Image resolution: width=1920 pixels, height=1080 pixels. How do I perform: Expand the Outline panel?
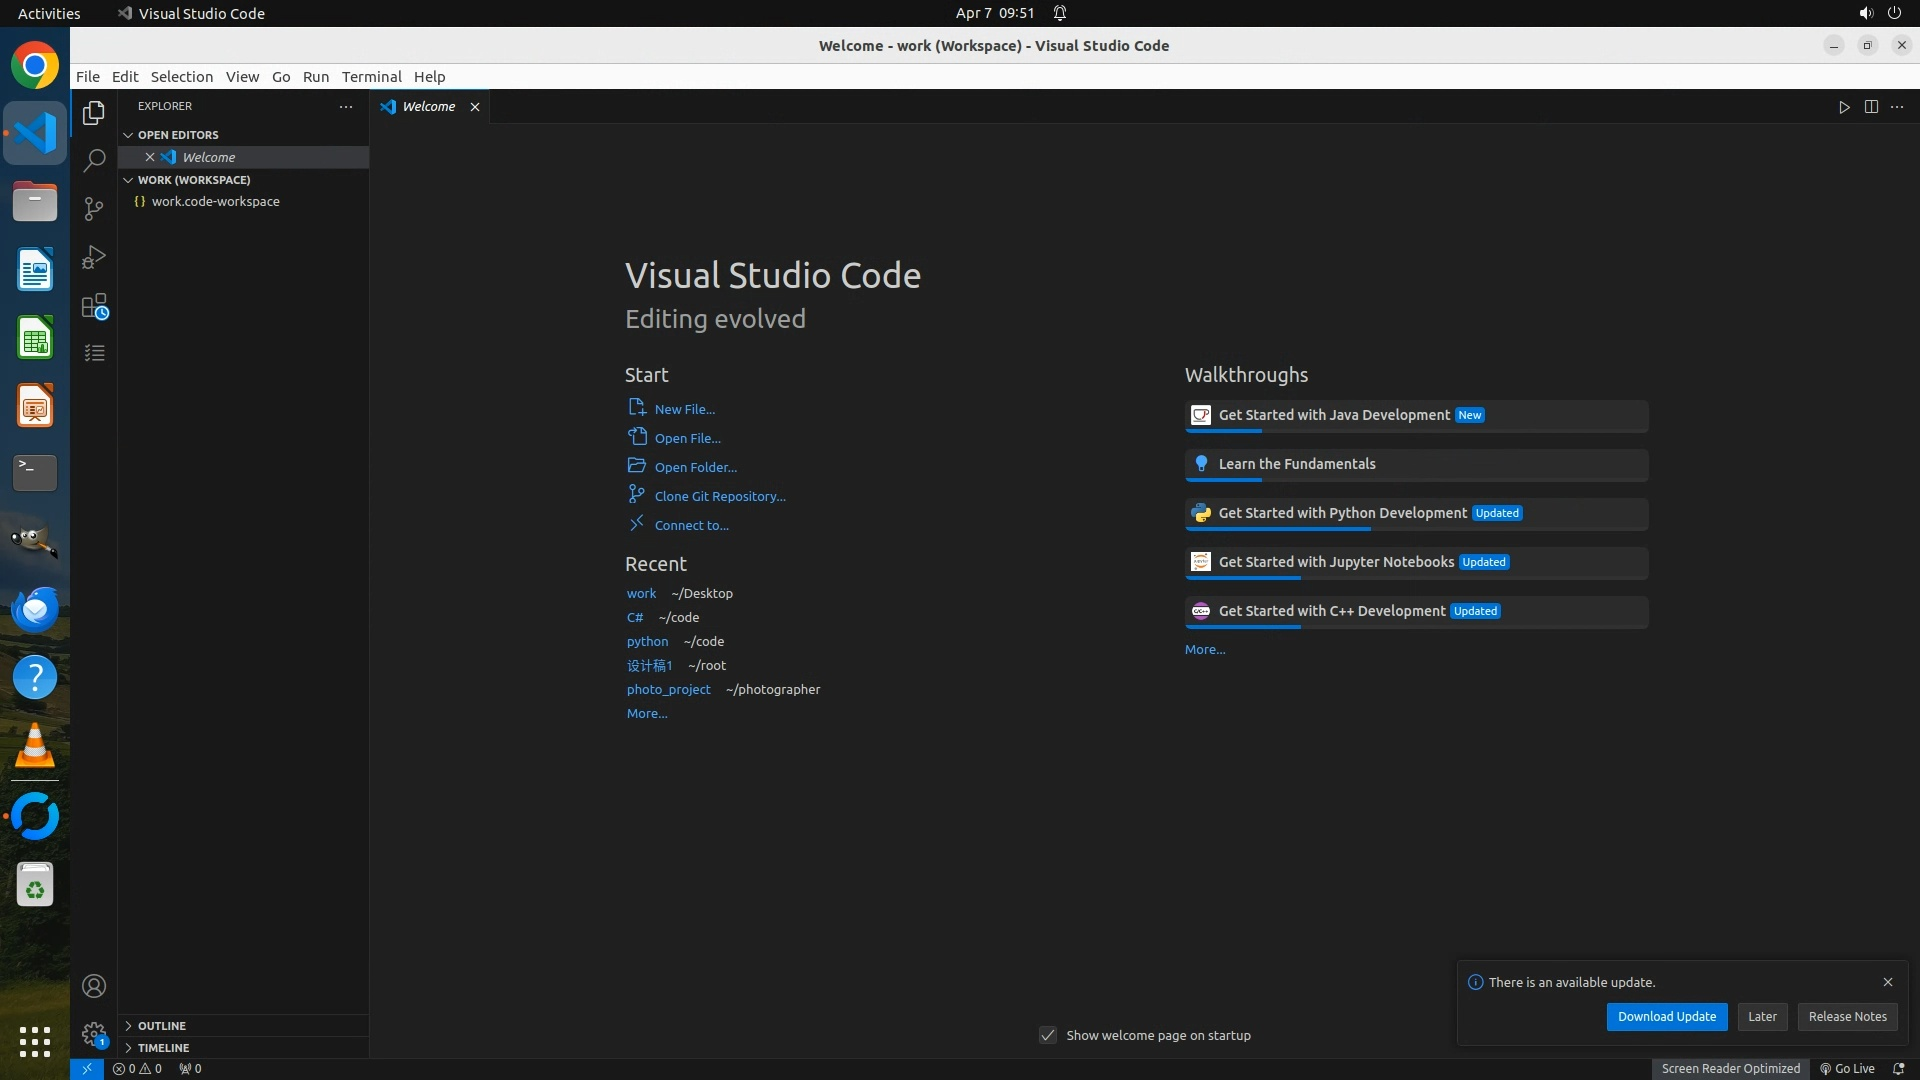[x=162, y=1026]
